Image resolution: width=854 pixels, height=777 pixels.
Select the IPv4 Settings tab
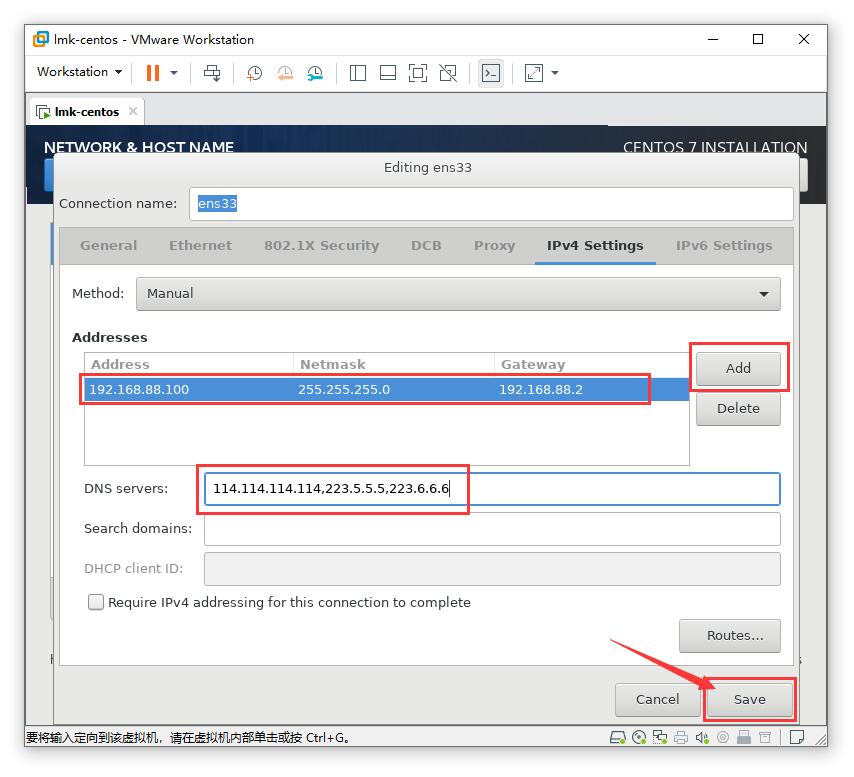pos(595,246)
